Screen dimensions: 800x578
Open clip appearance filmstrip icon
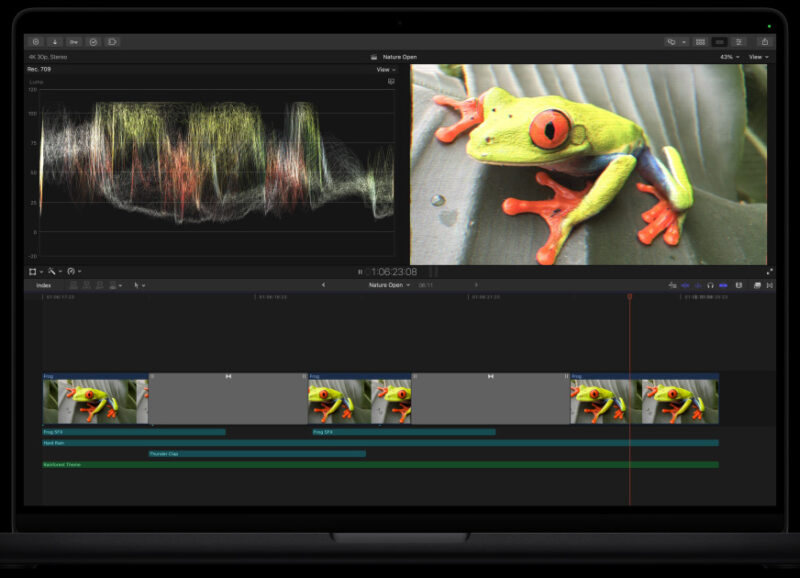click(x=738, y=285)
